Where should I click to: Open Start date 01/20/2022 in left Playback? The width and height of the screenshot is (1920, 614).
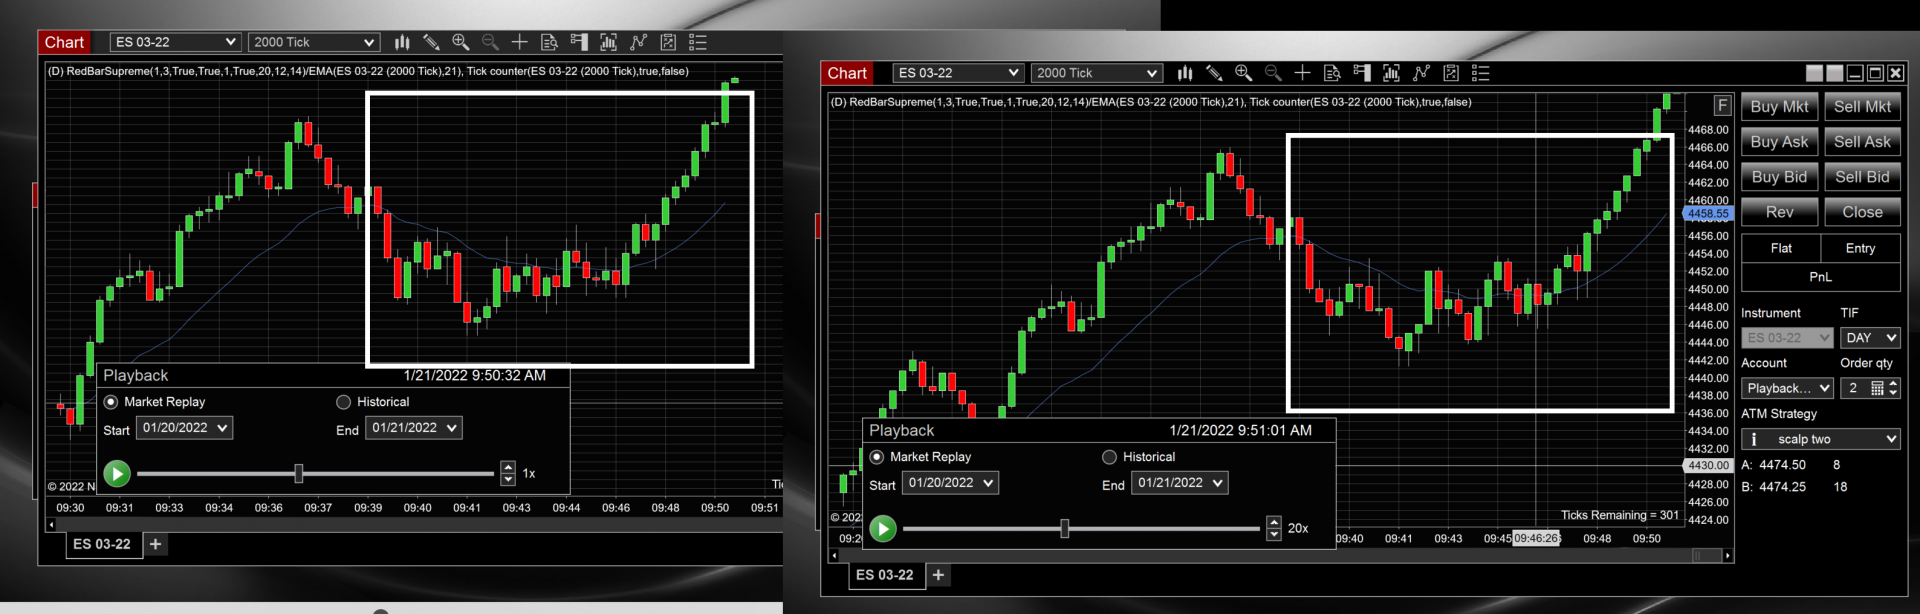[x=185, y=428]
